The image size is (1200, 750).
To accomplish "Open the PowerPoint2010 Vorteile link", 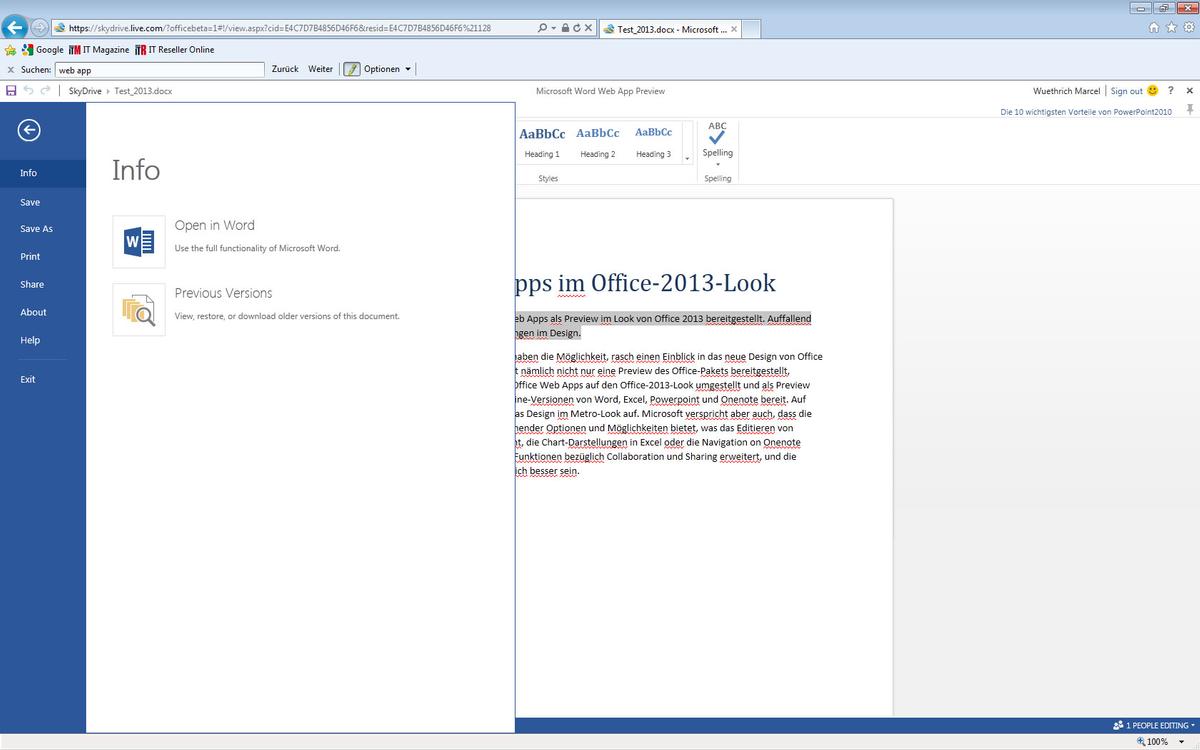I will 1085,112.
